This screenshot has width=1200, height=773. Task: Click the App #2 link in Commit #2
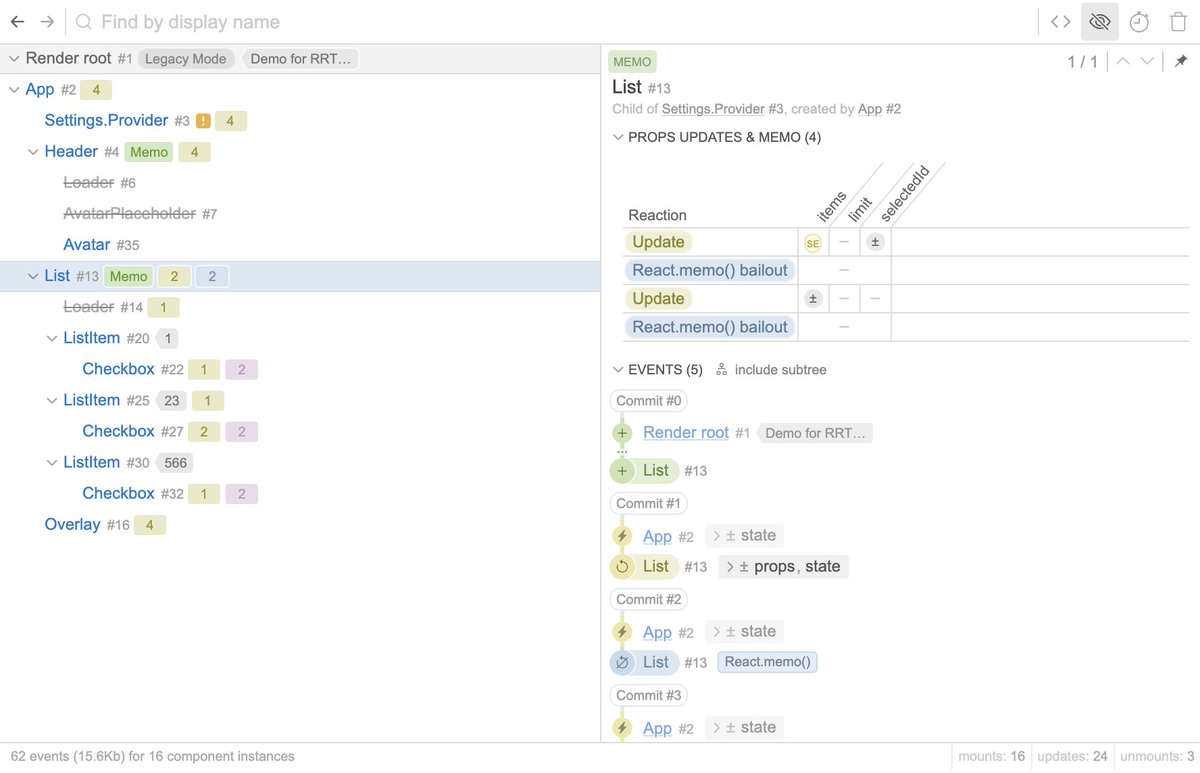657,631
